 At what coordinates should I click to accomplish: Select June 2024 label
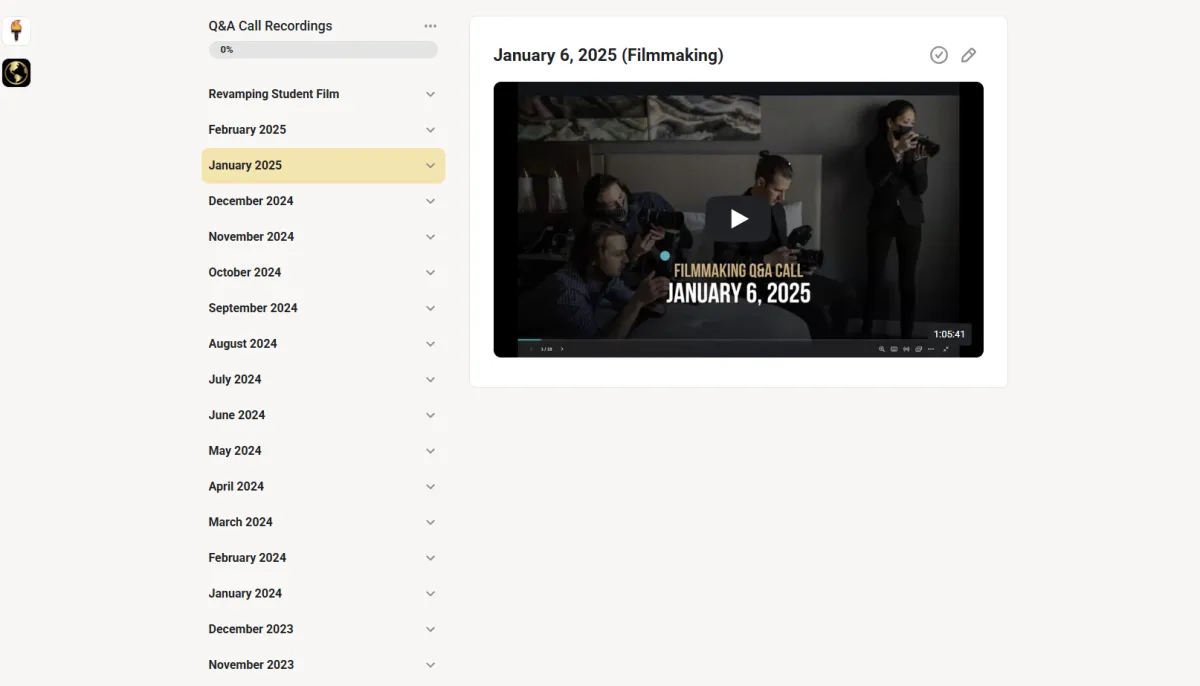coord(237,415)
